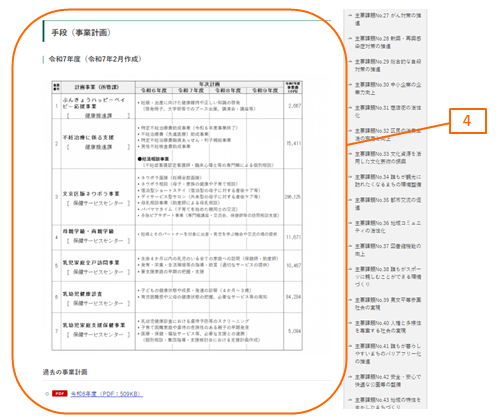Click row 2 不妊治療に係る支援
The image size is (501, 418).
(x=88, y=137)
